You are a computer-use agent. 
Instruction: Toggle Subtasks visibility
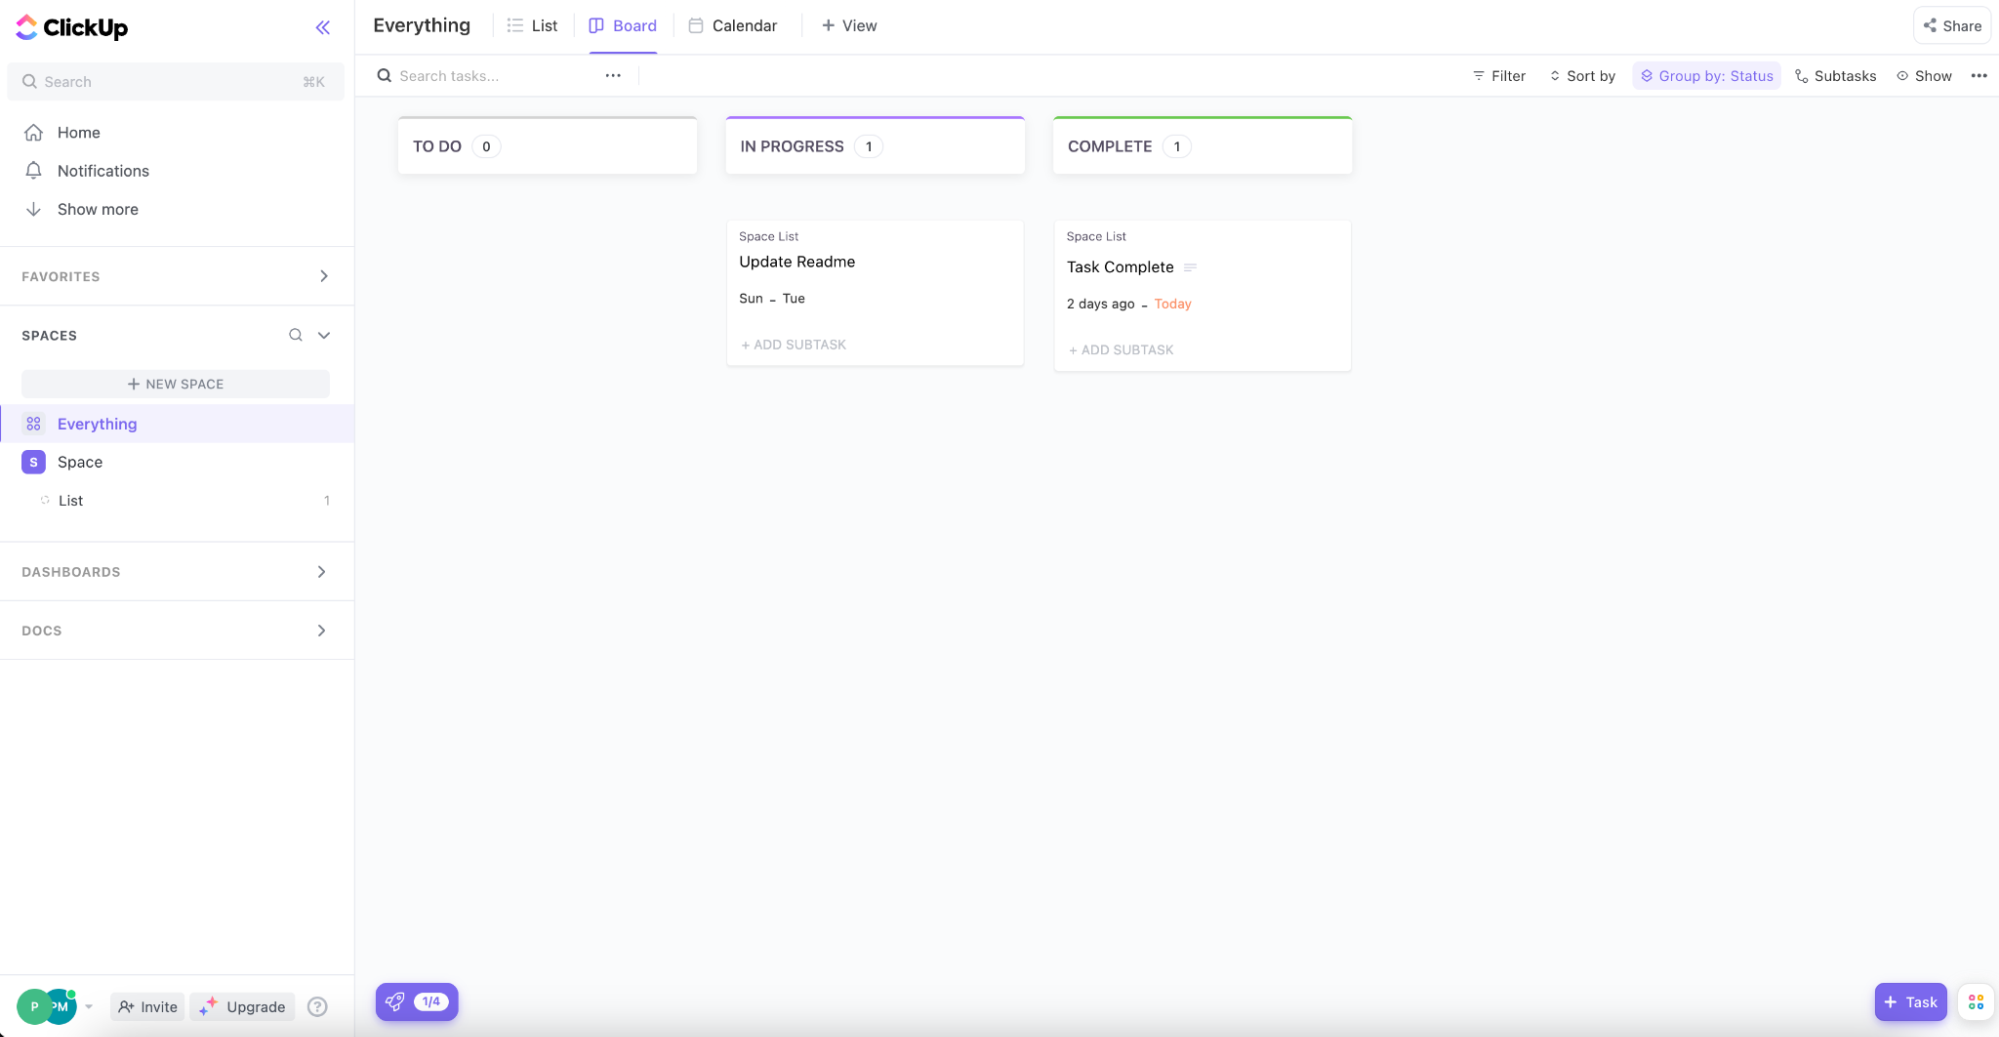click(1835, 75)
